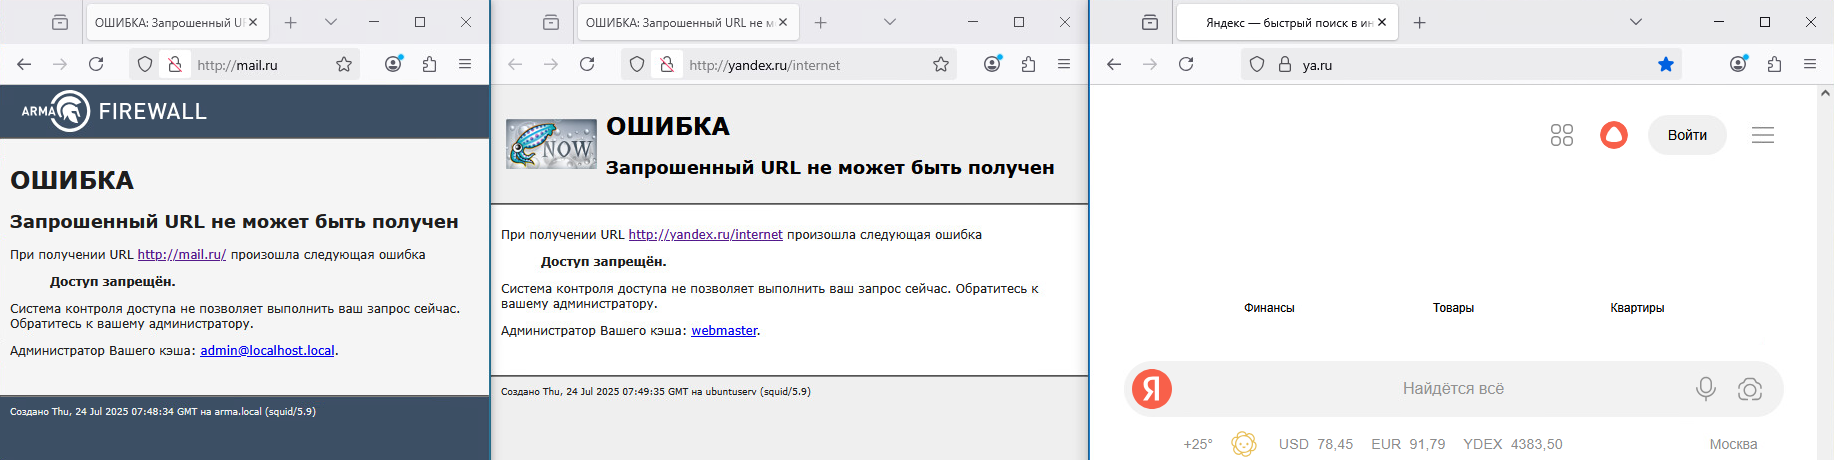
Task: Bookmark the mail.ru page with star icon
Action: coord(344,64)
